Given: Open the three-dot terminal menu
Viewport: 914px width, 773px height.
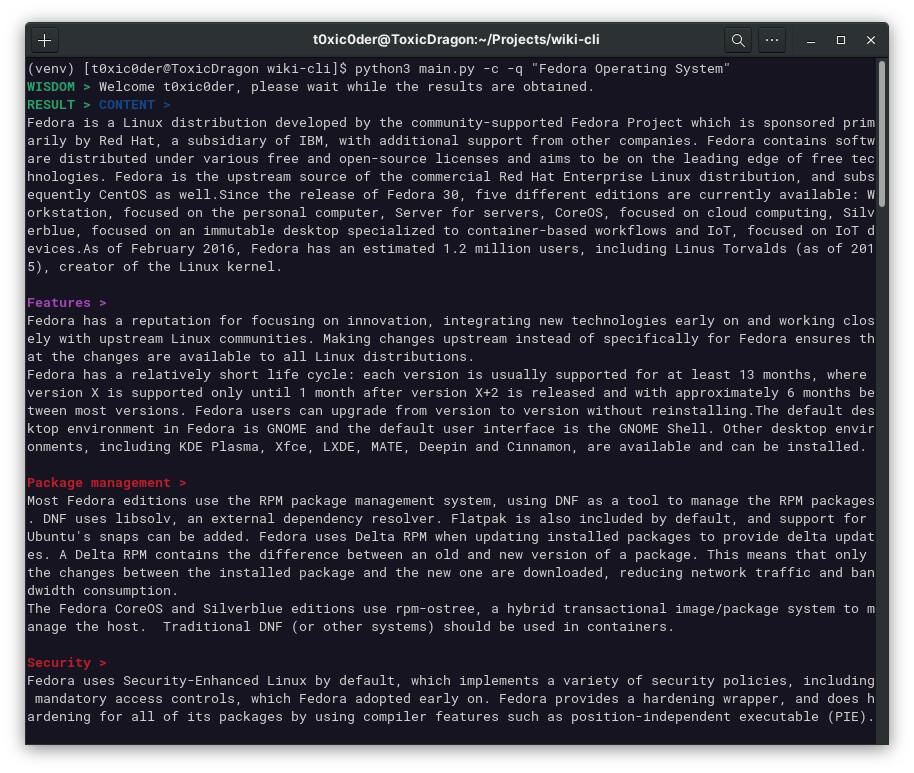Looking at the screenshot, I should pos(772,40).
